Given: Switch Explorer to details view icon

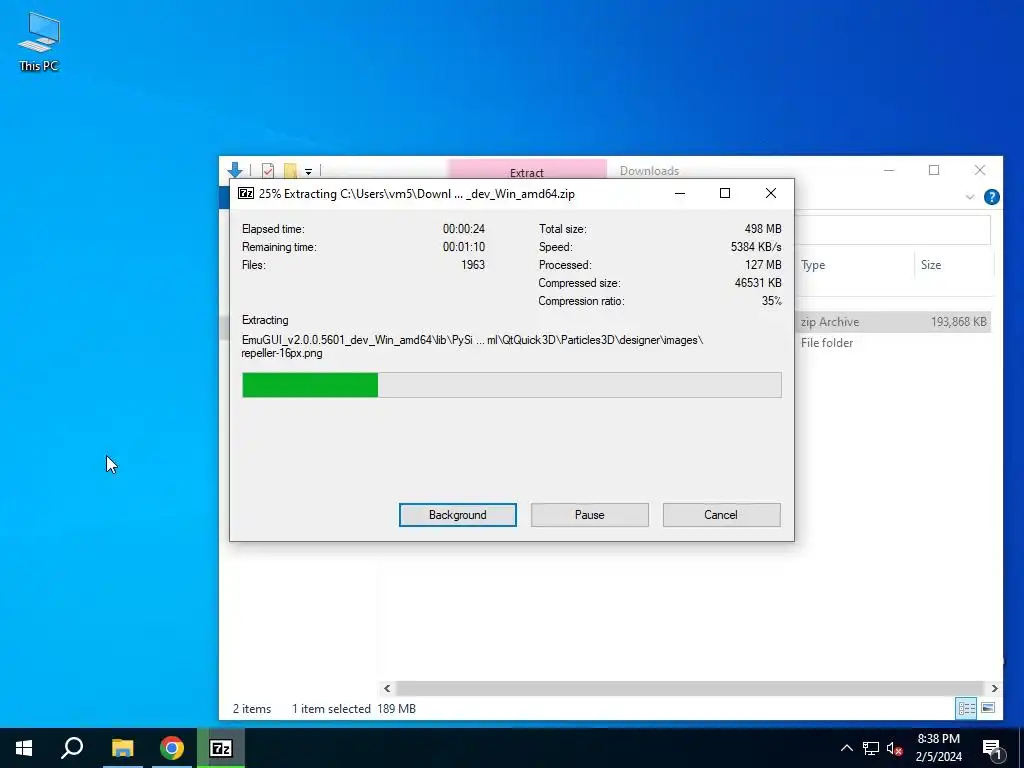Looking at the screenshot, I should [x=967, y=708].
